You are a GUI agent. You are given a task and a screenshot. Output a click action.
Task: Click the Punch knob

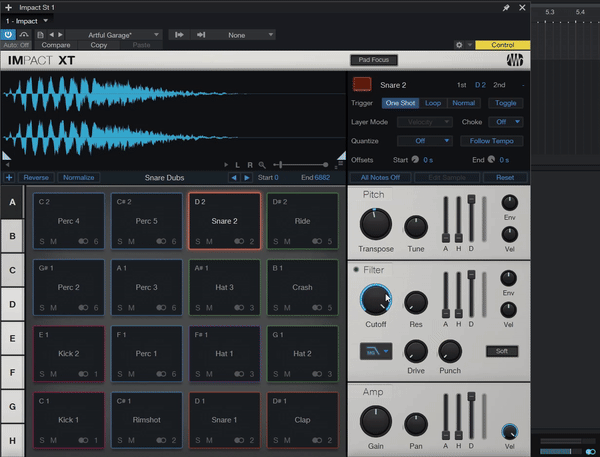click(x=450, y=351)
